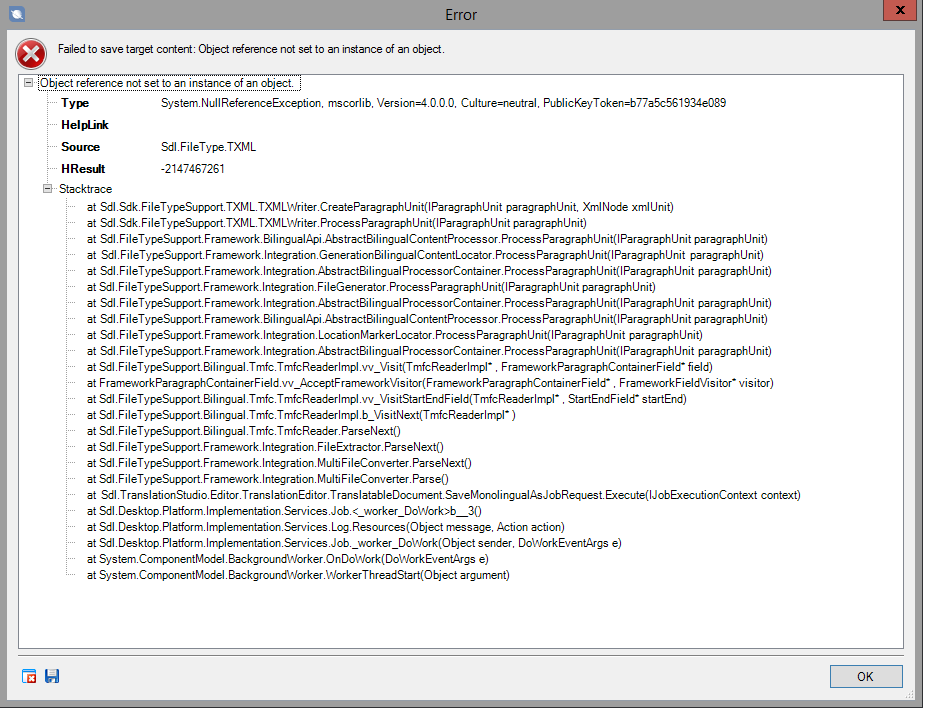Select the Source property row
The height and width of the screenshot is (708, 935).
click(x=80, y=147)
